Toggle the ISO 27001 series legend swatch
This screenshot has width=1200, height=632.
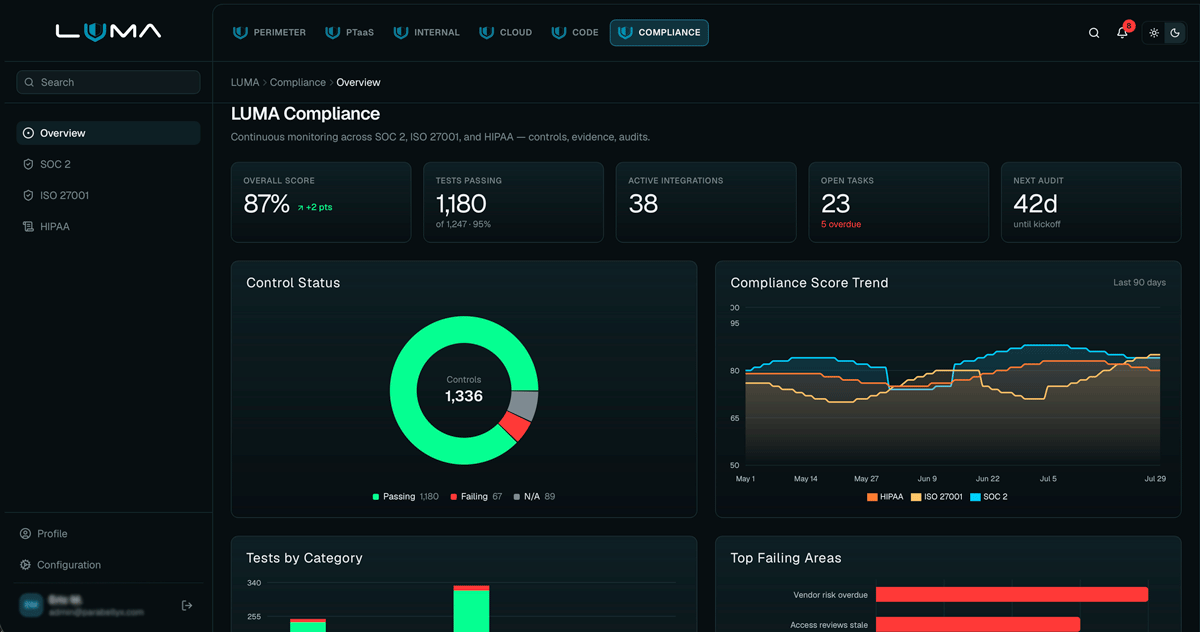(916, 496)
